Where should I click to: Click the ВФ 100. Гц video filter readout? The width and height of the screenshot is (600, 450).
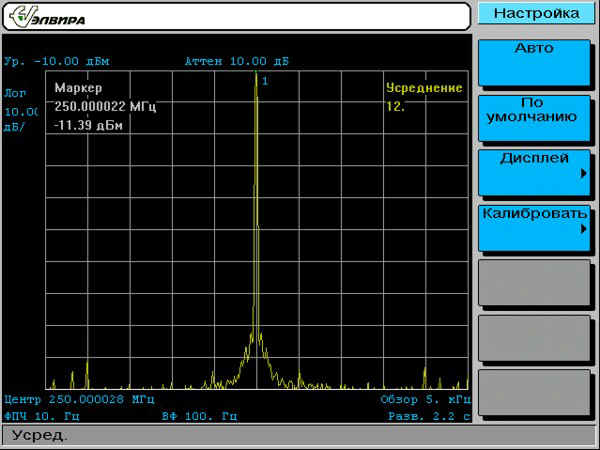(200, 415)
